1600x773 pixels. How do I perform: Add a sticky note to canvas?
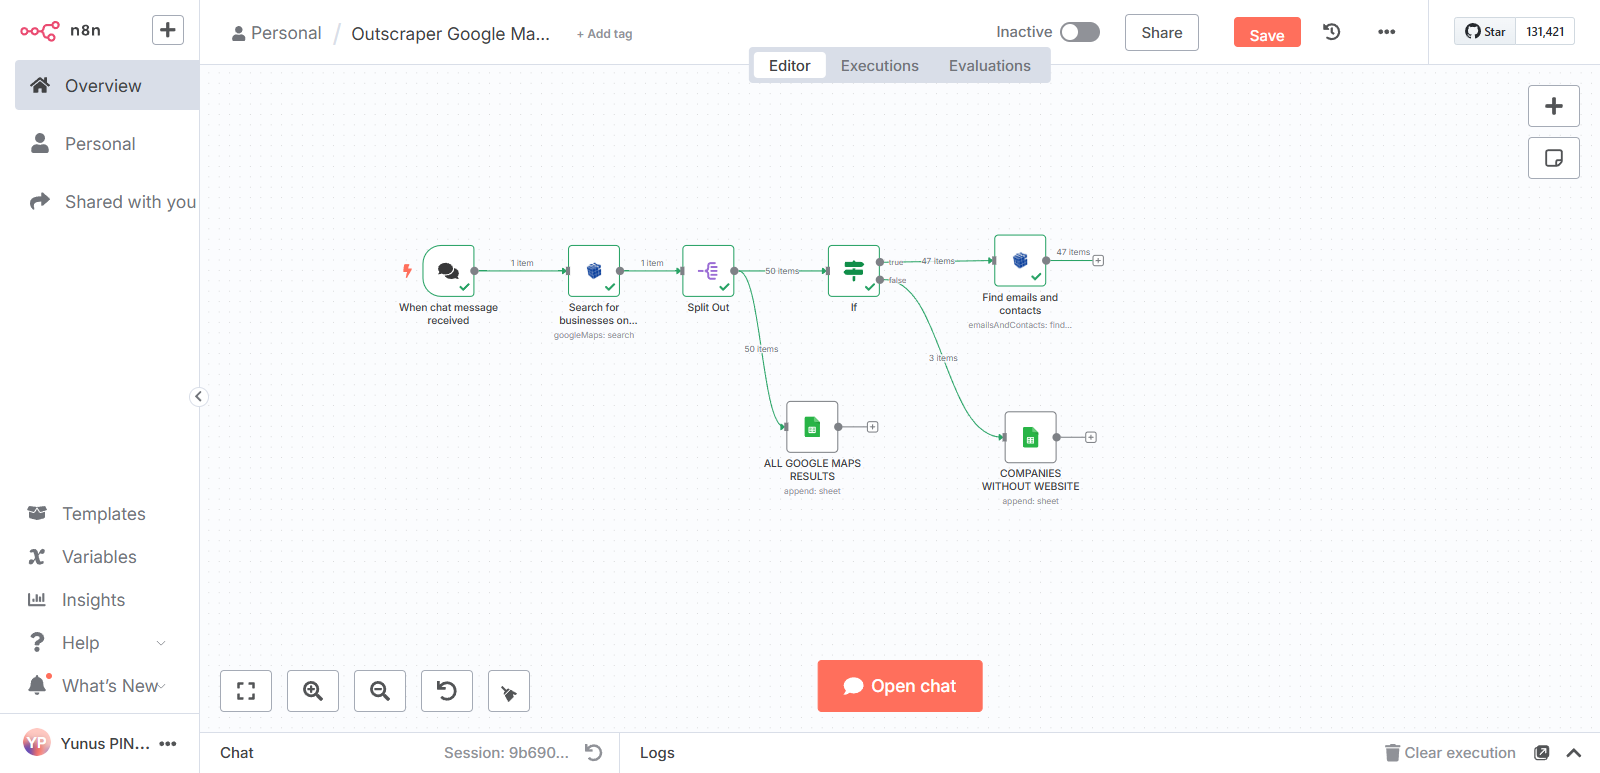1554,158
